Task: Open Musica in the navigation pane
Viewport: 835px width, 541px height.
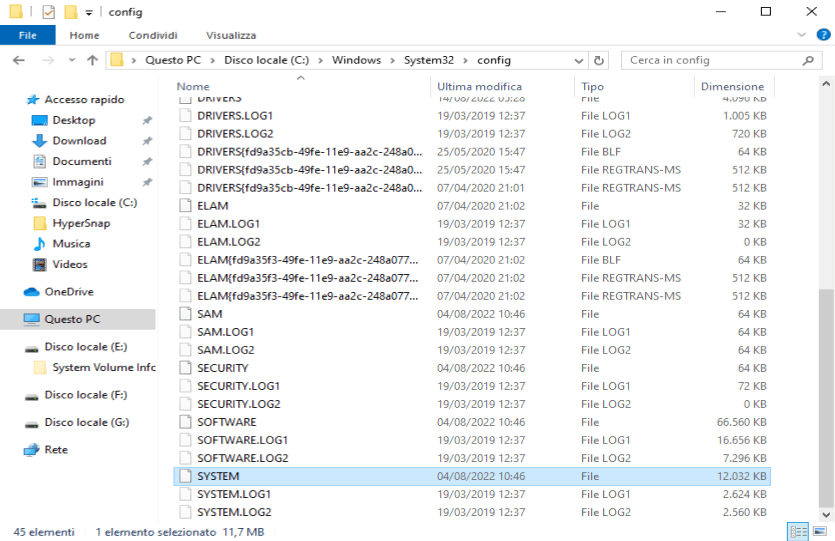Action: pyautogui.click(x=71, y=244)
